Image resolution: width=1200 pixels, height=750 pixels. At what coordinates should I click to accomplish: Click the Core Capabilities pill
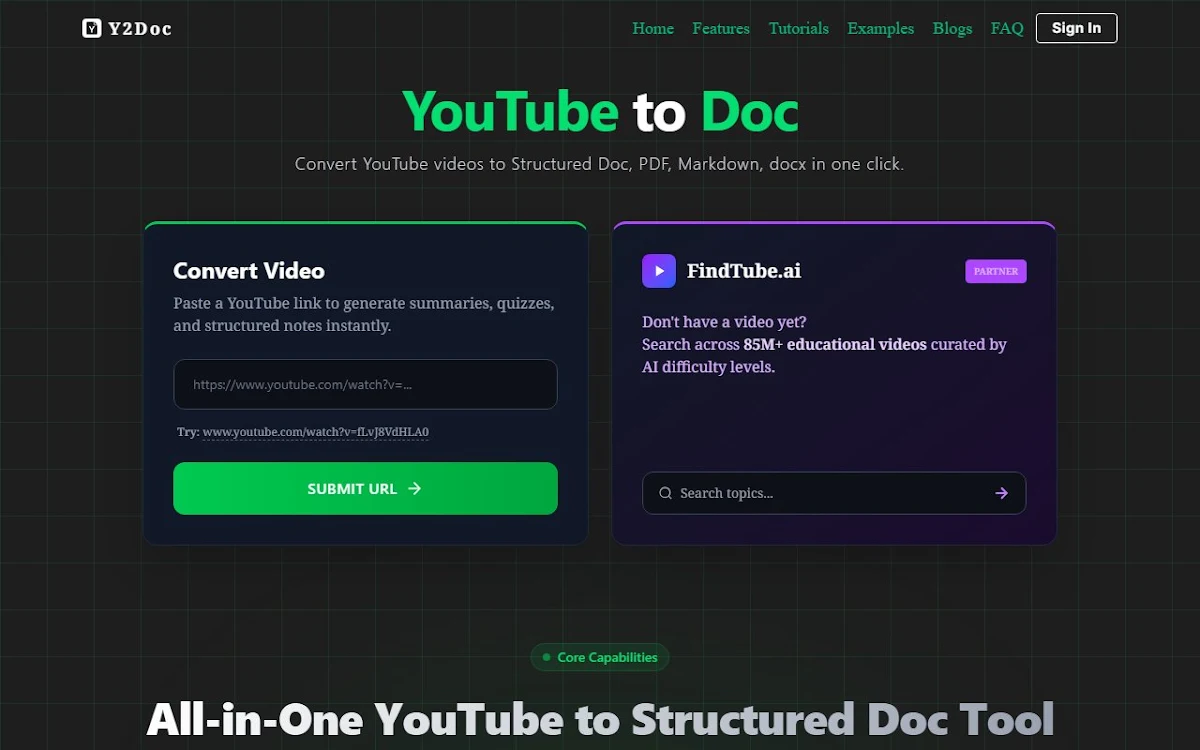tap(600, 657)
